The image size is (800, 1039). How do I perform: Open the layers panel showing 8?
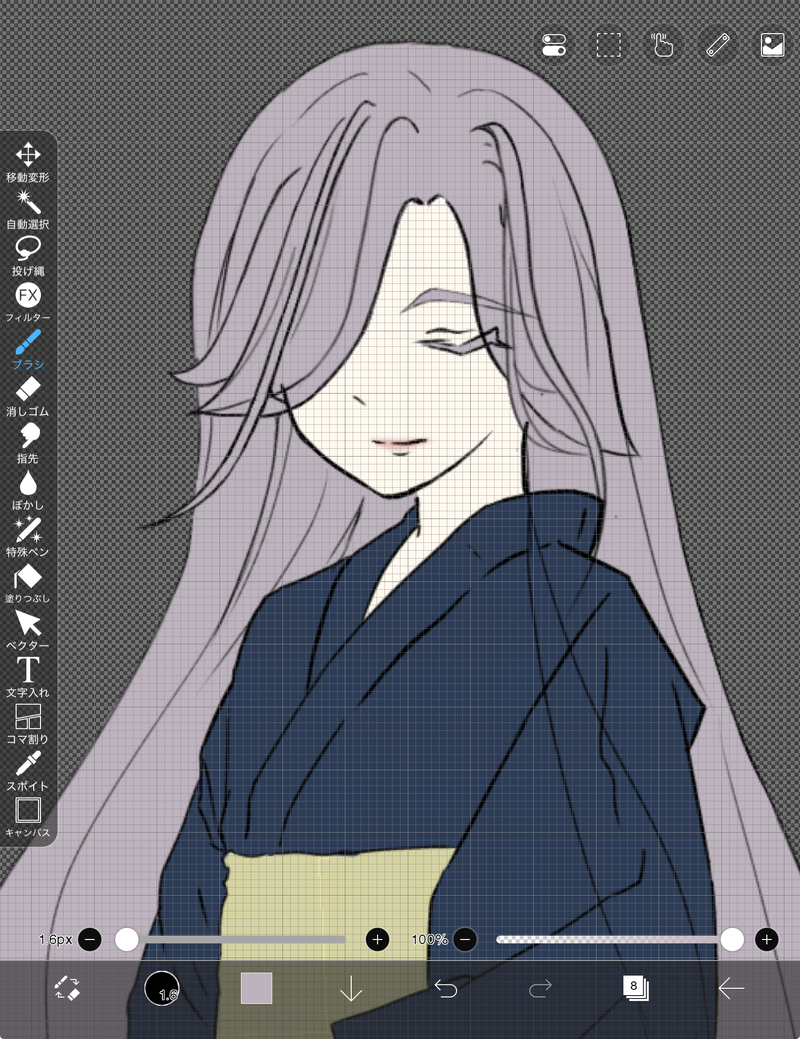point(636,988)
